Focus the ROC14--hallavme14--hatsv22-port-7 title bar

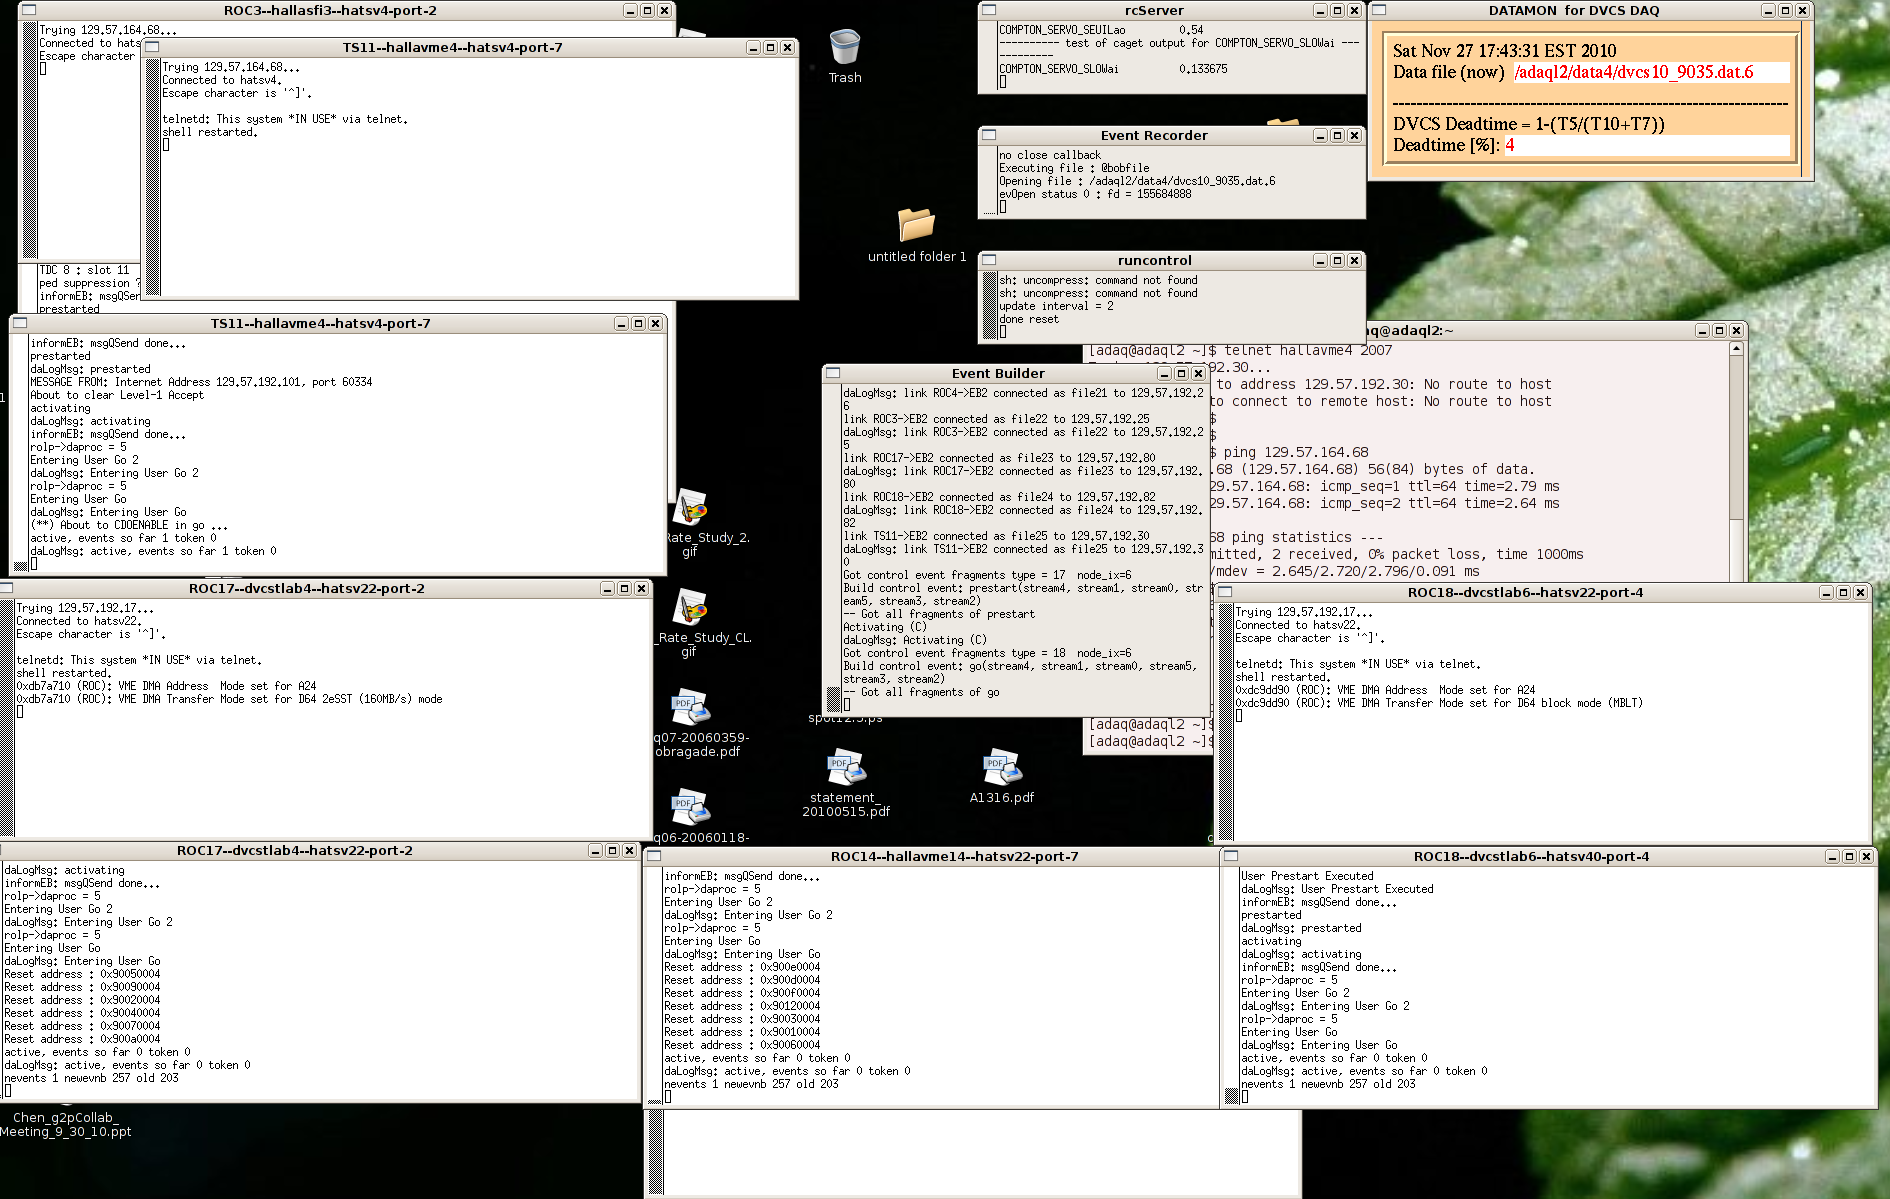pos(954,856)
